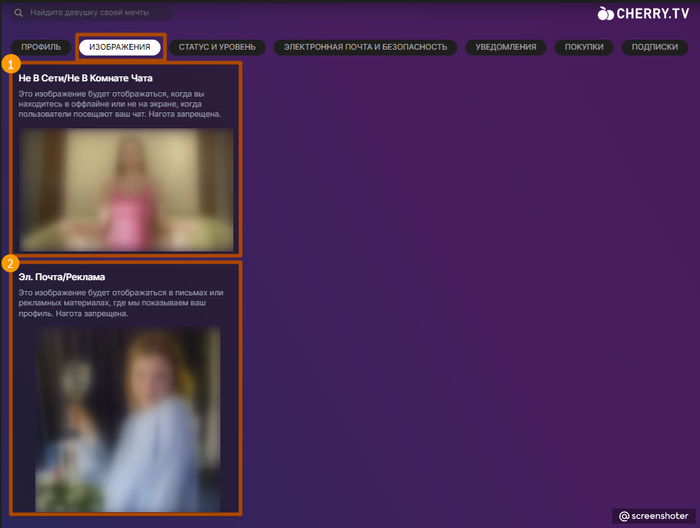The image size is (700, 528).
Task: Click the orange badge numbered 1
Action: 11,64
